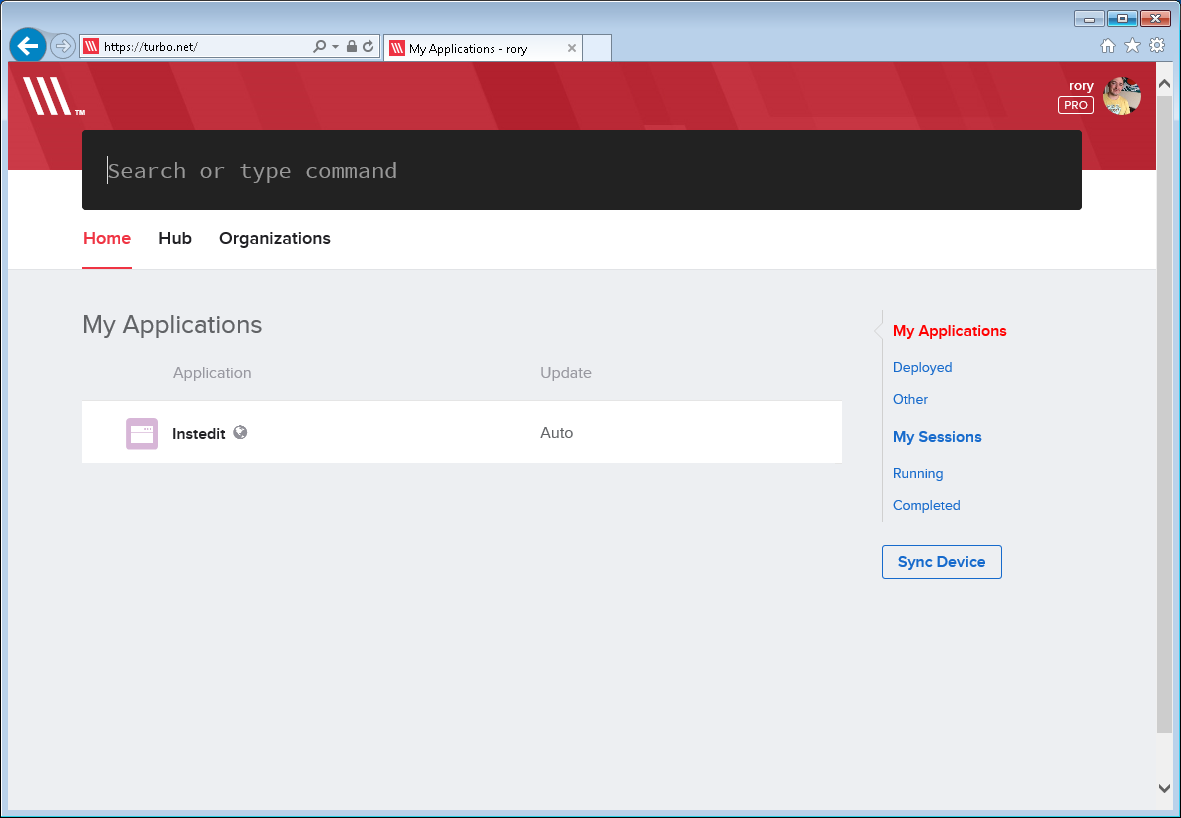Click the Turbo logo
Image resolution: width=1181 pixels, height=818 pixels.
[x=50, y=97]
